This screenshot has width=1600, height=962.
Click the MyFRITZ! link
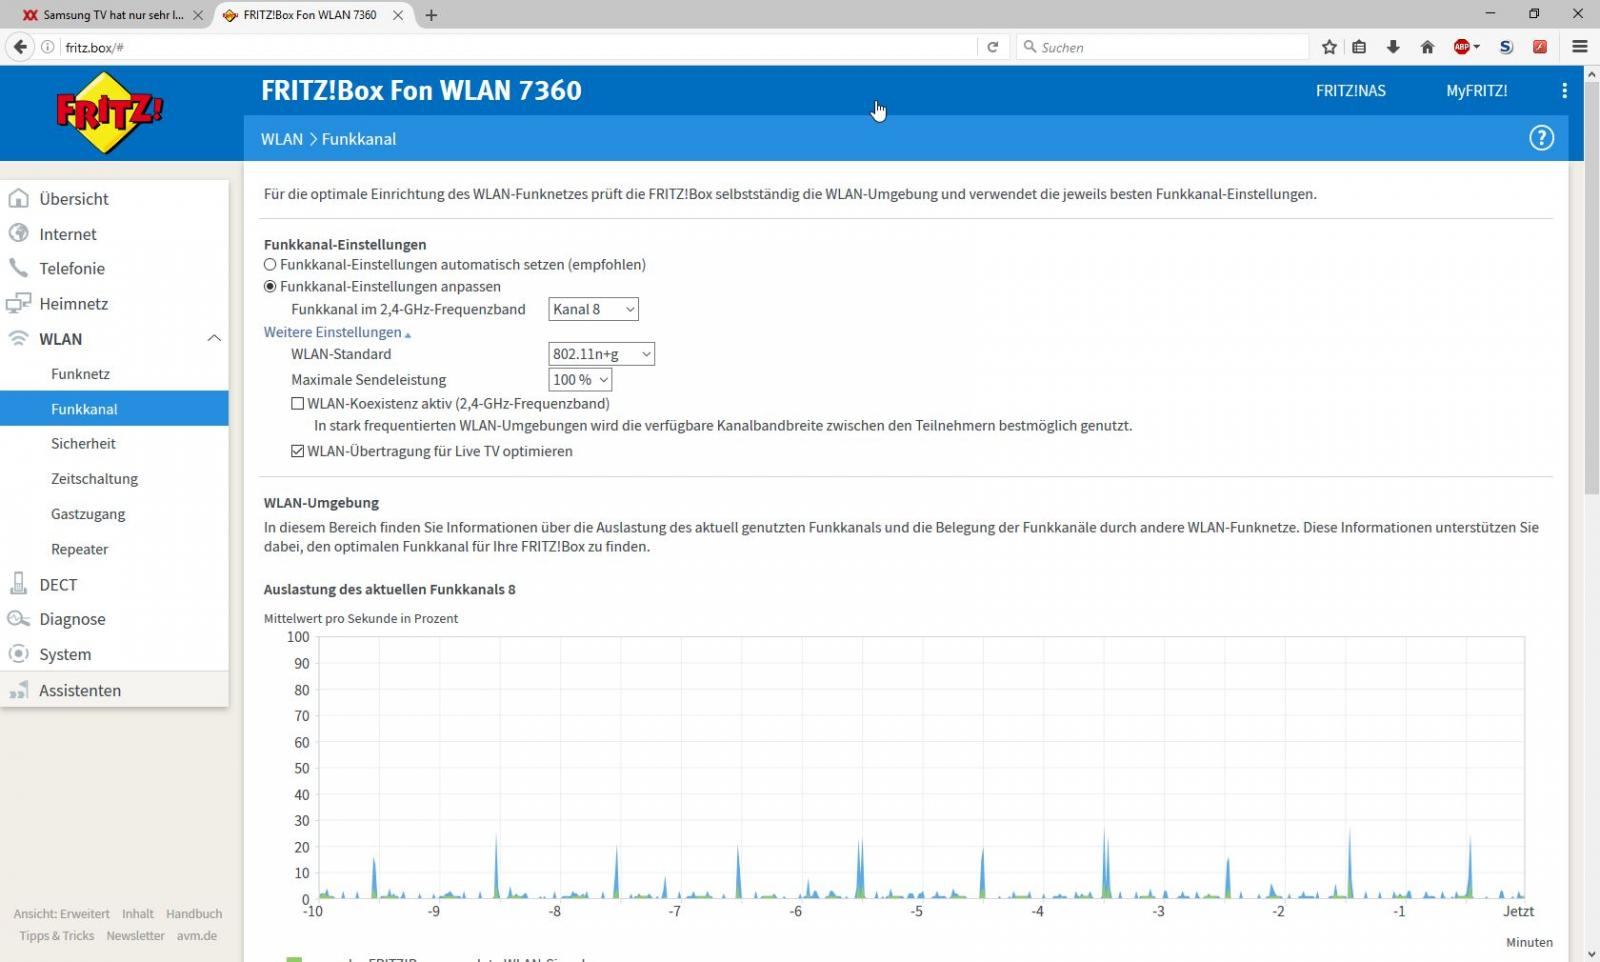(x=1476, y=90)
